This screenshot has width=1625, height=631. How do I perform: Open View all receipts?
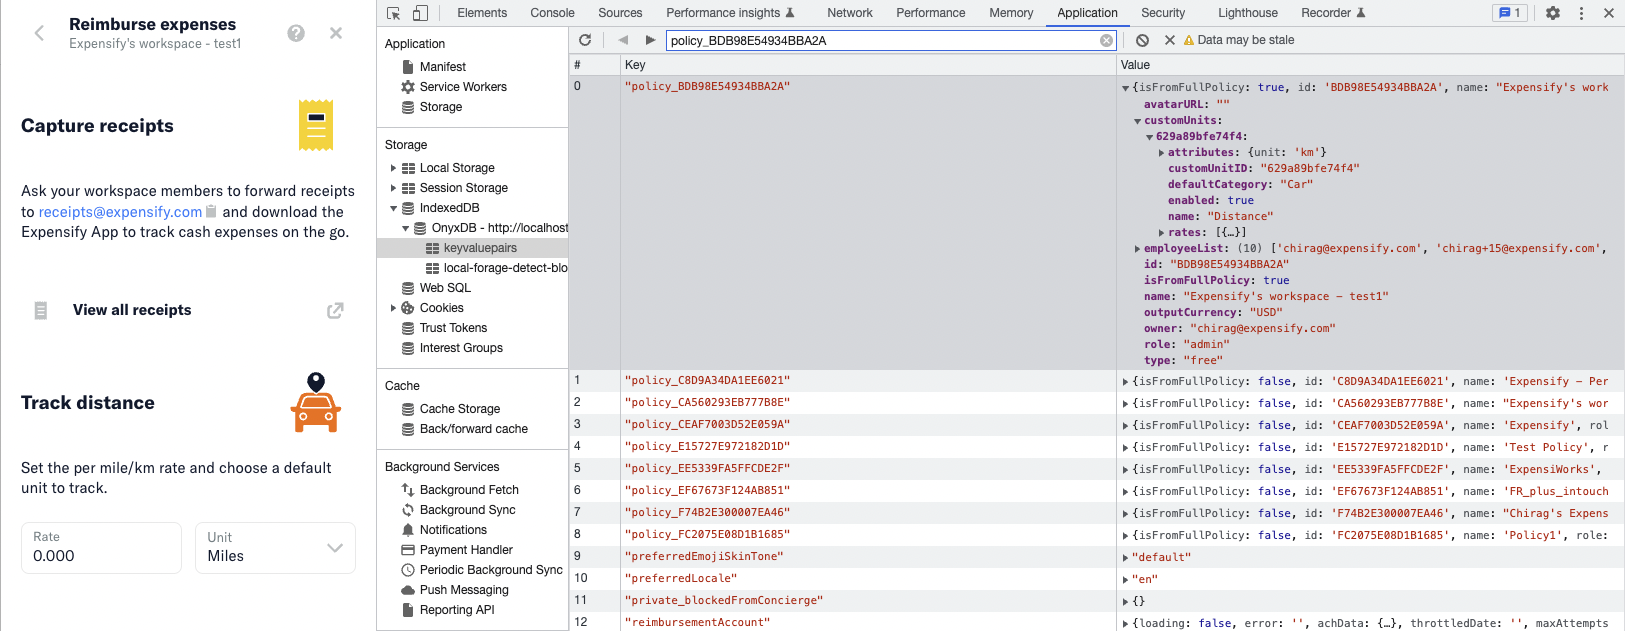click(132, 310)
